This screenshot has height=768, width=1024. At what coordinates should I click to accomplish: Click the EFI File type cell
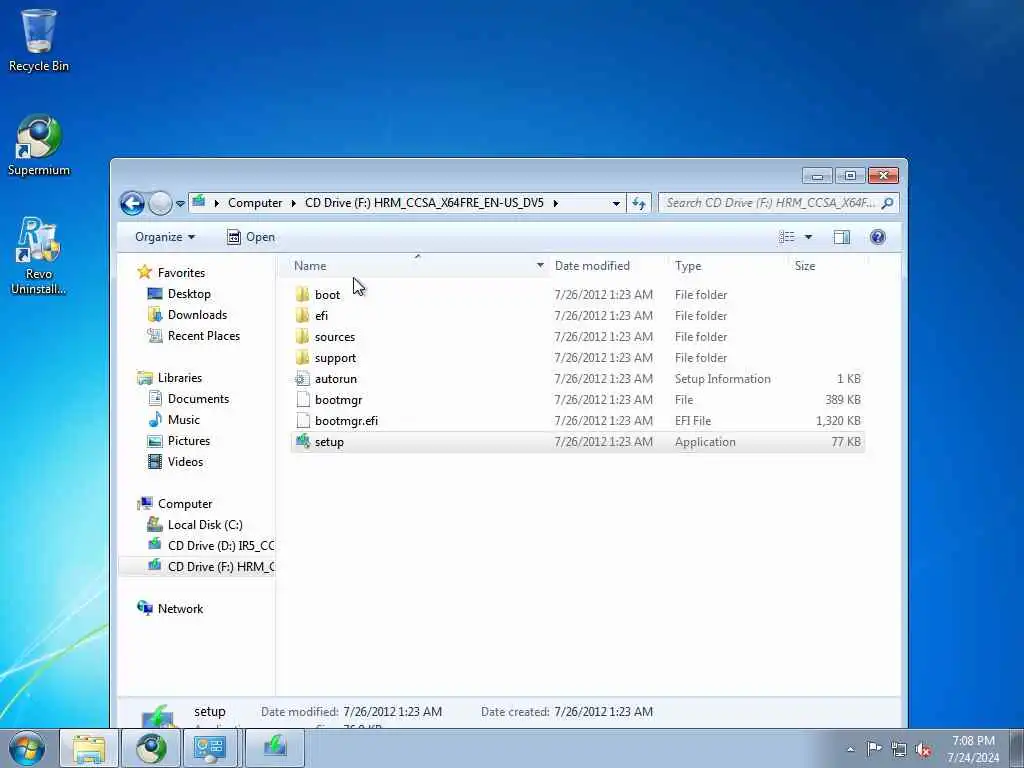[x=693, y=421]
